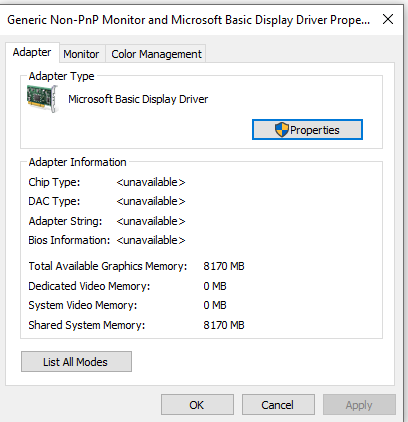
Task: Click the UAC shield icon on Properties
Action: 281,130
